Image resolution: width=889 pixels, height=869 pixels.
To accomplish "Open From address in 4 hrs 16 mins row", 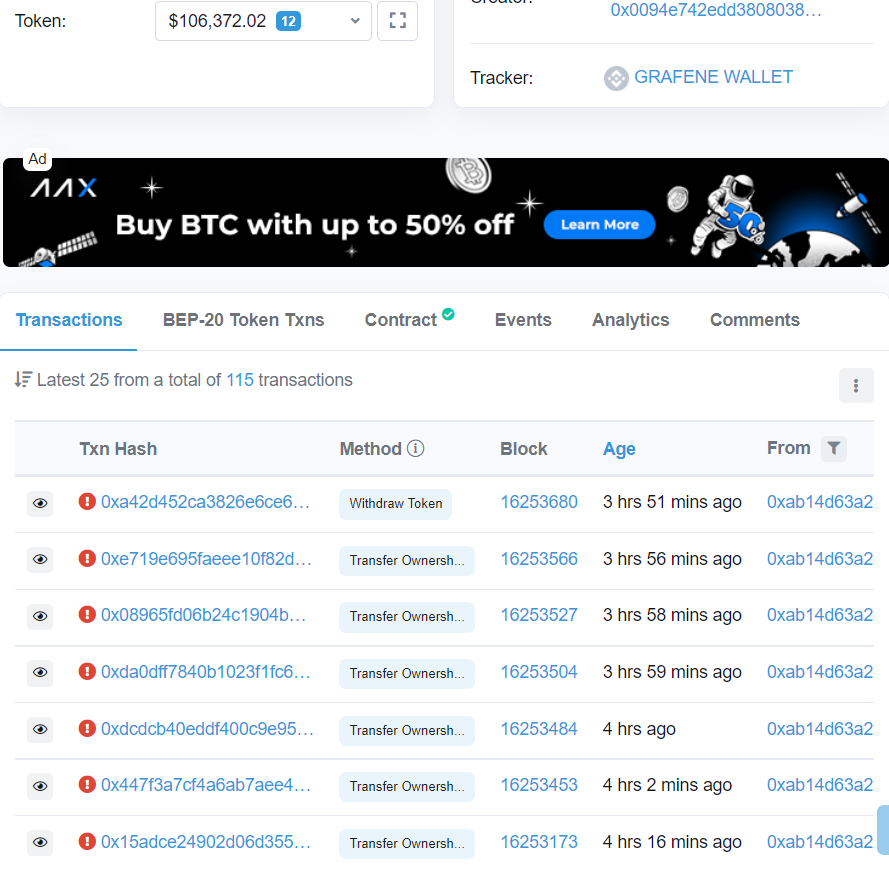I will point(820,842).
